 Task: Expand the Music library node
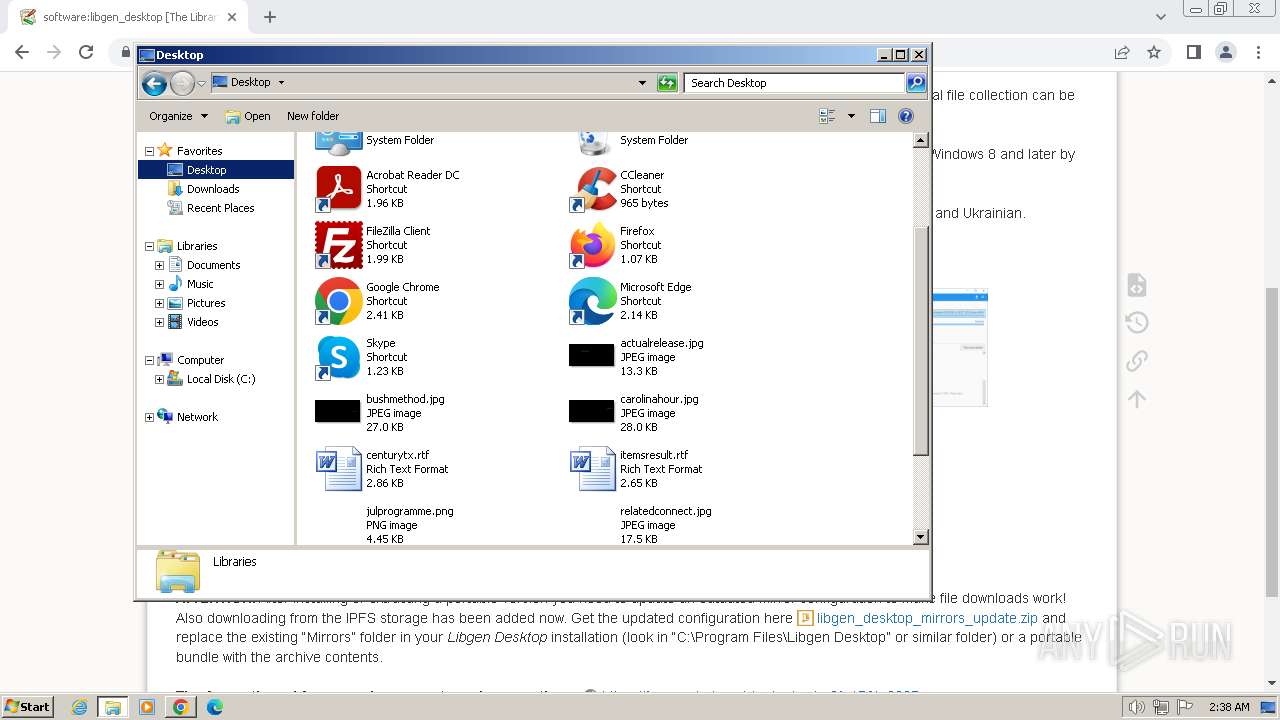(x=159, y=284)
